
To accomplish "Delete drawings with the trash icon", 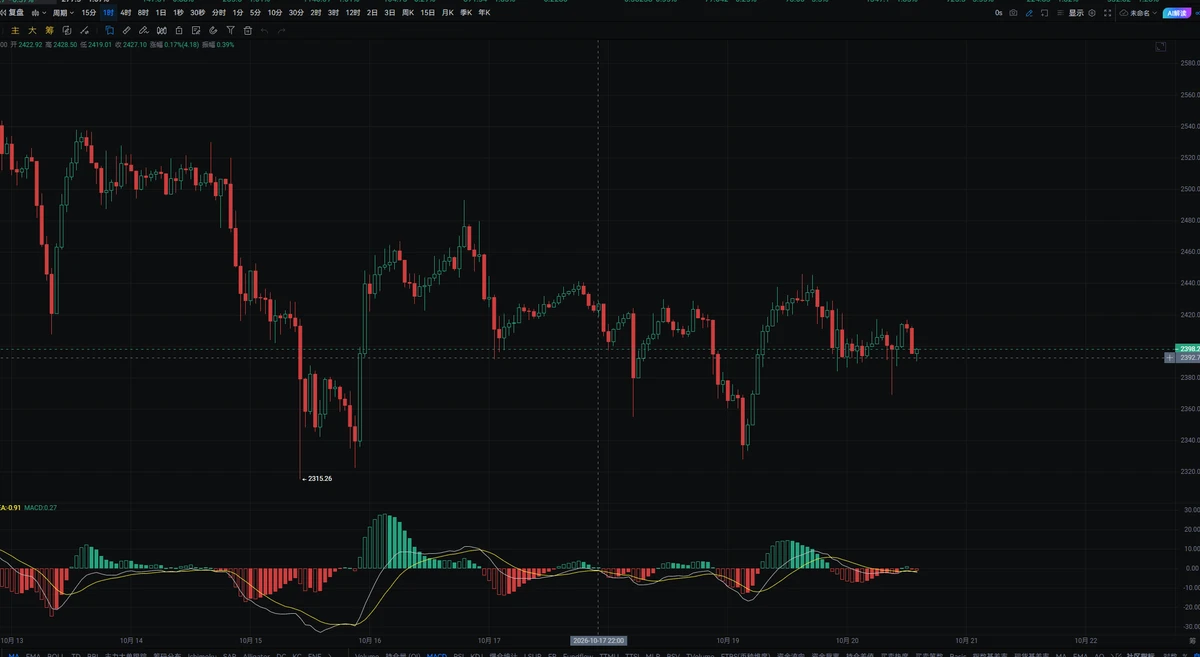I will point(248,31).
